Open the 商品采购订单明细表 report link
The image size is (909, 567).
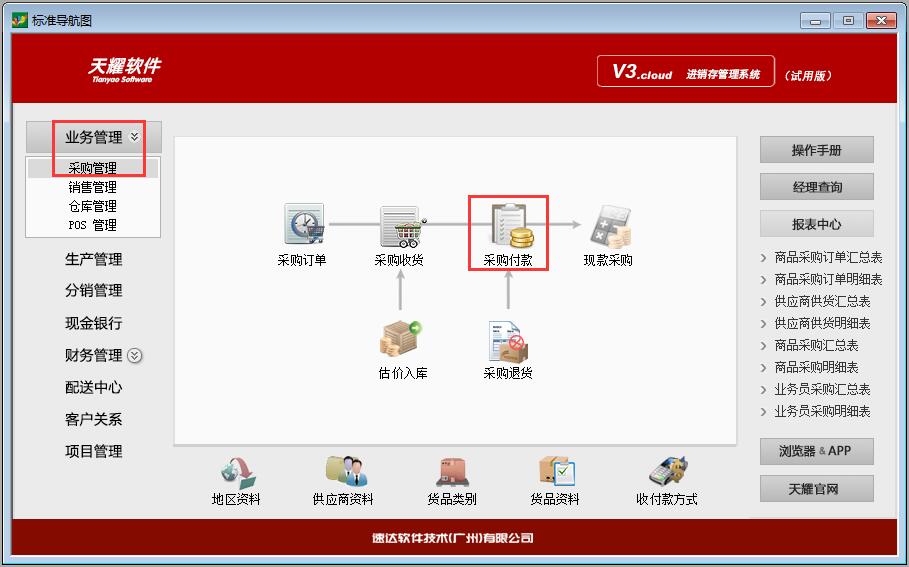coord(828,279)
